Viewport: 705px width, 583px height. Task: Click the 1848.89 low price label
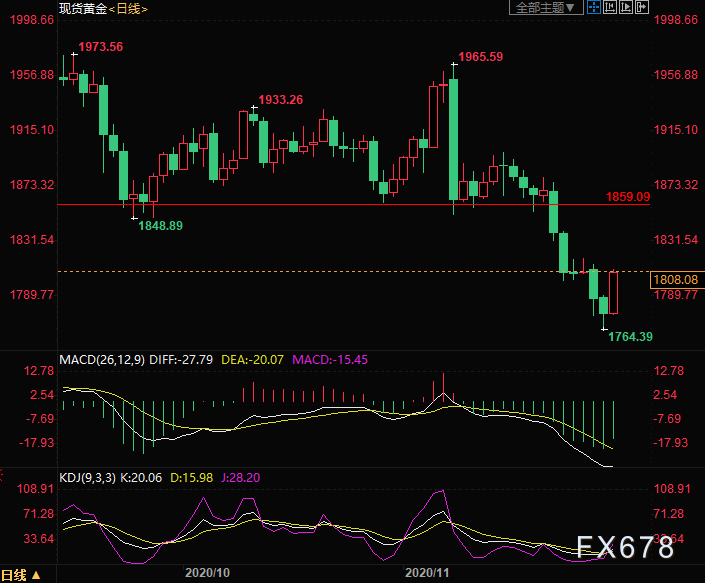click(160, 226)
